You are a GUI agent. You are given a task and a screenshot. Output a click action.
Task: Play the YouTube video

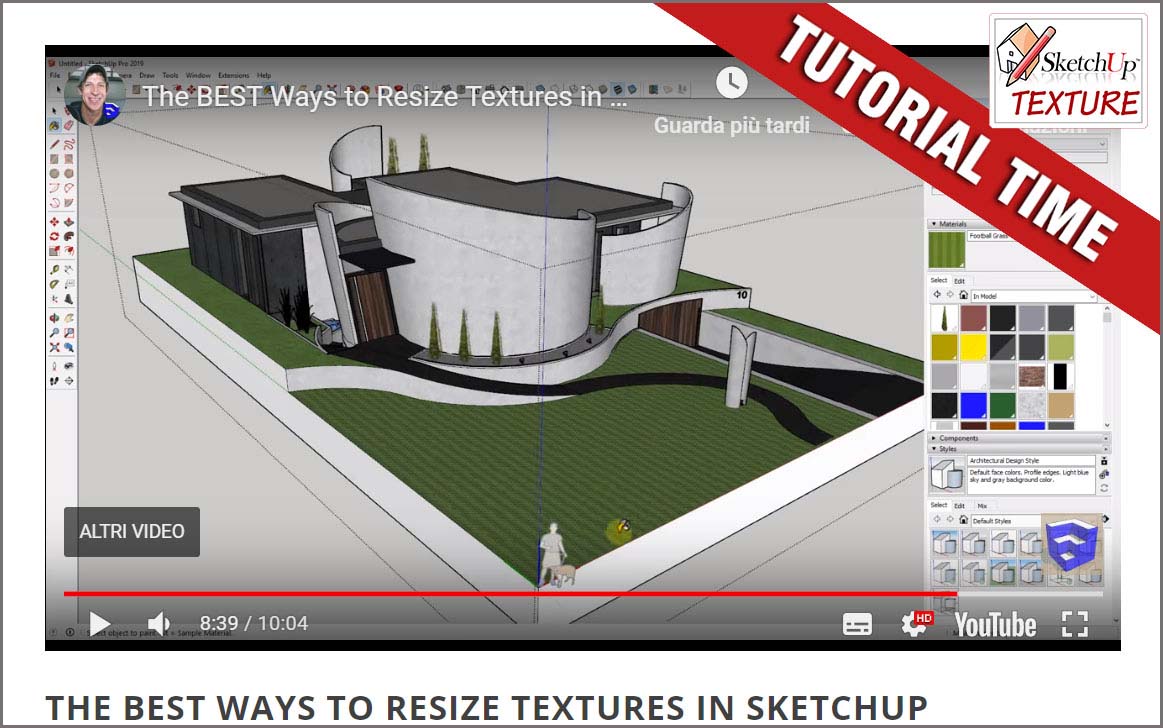[100, 624]
